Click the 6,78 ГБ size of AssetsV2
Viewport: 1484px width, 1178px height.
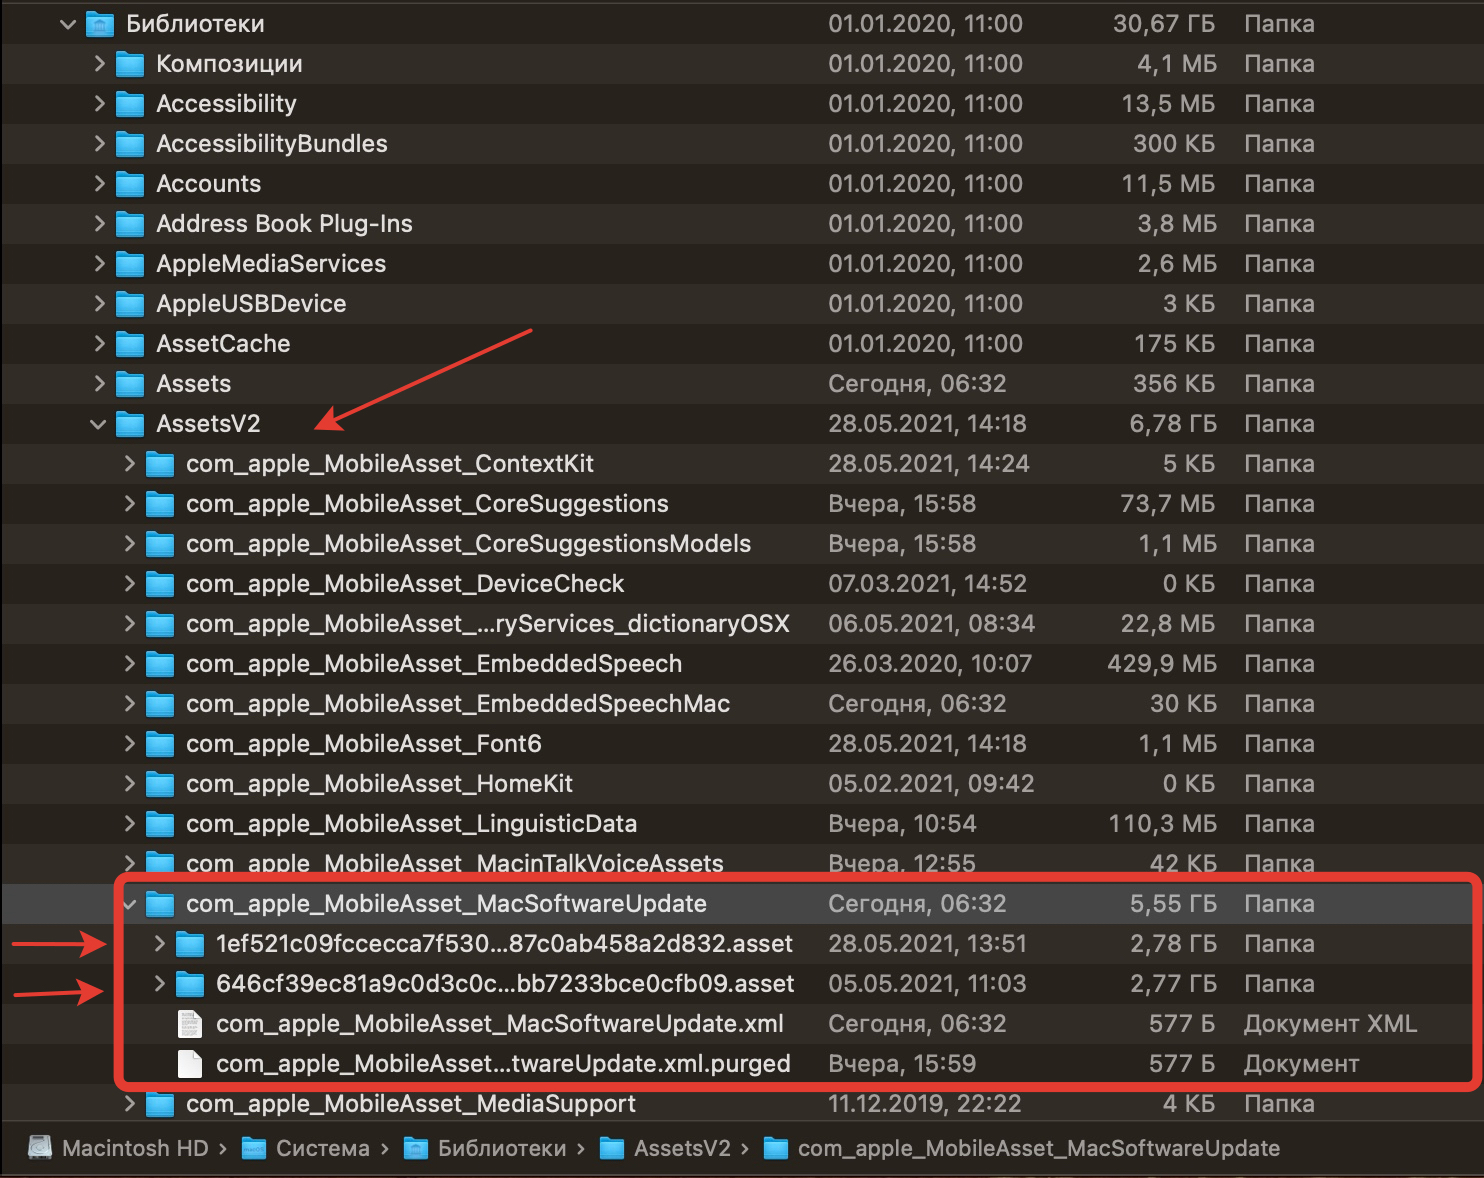pos(1173,424)
